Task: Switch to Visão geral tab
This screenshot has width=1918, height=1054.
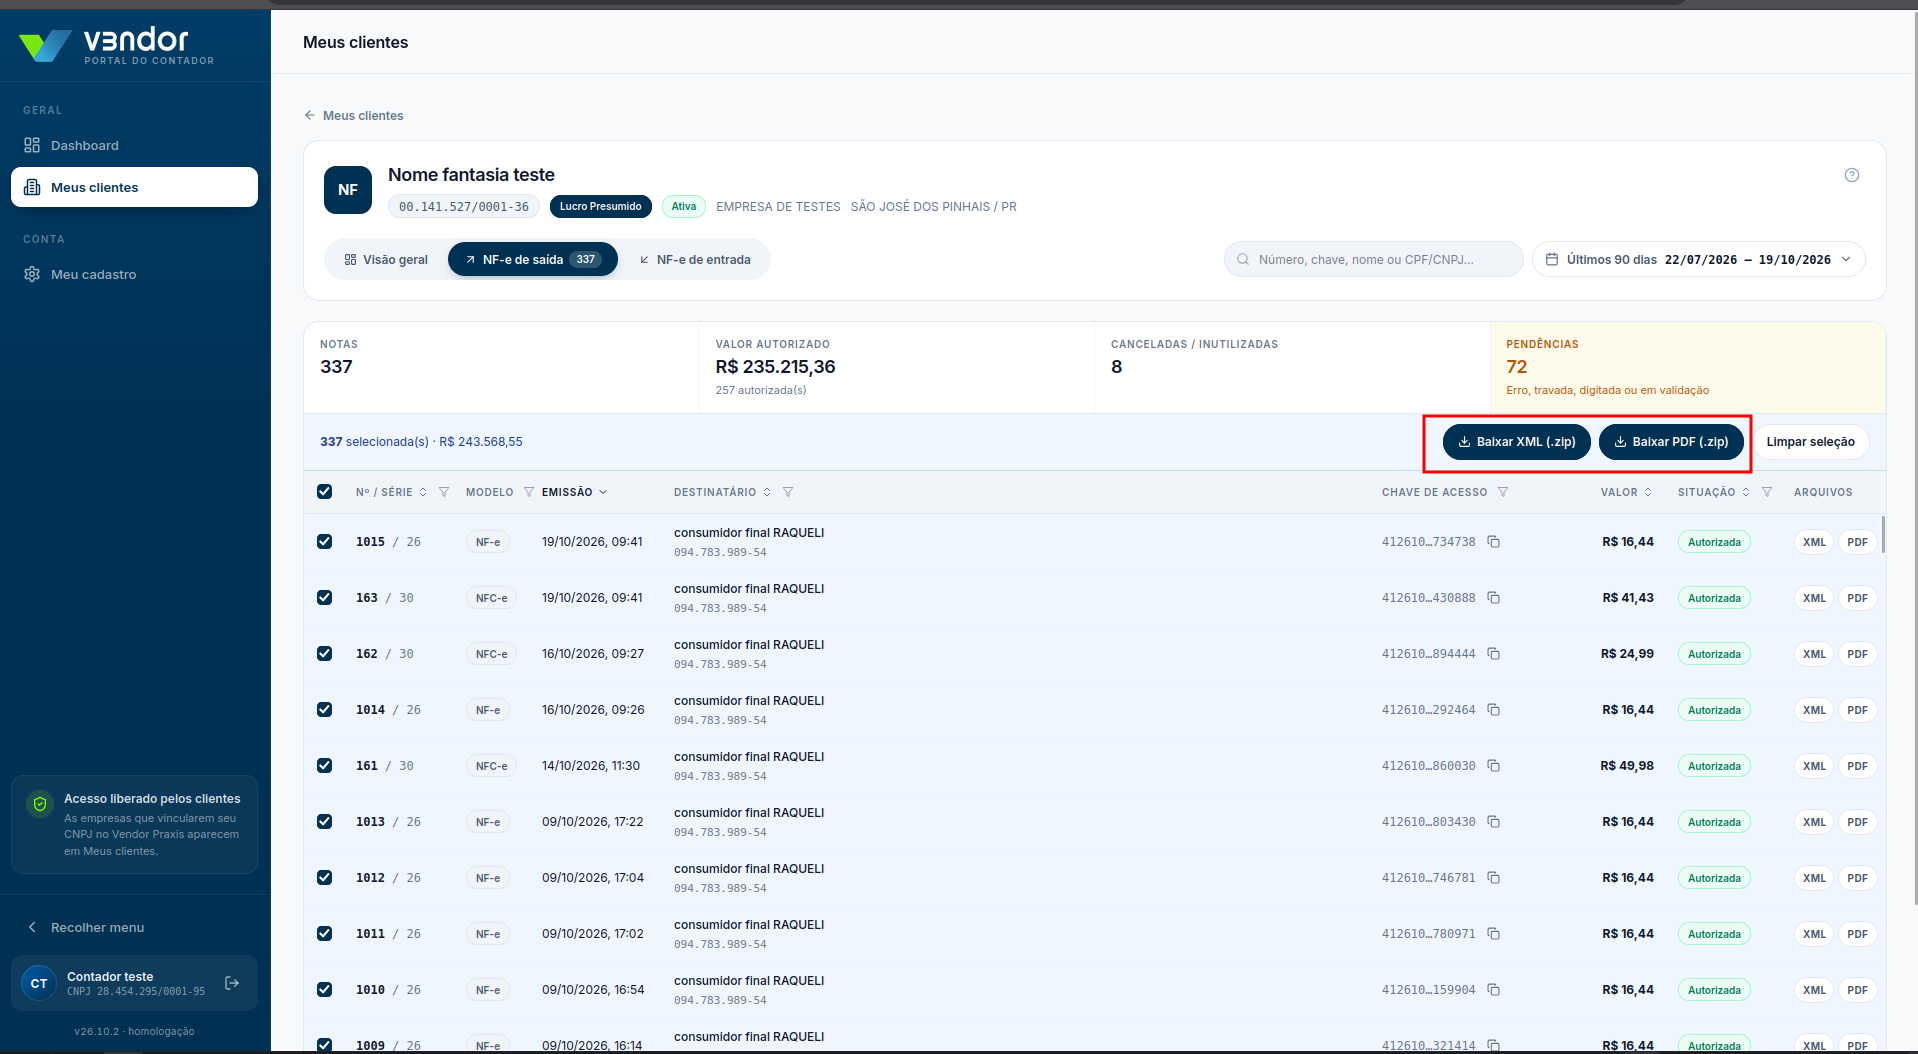Action: point(386,260)
